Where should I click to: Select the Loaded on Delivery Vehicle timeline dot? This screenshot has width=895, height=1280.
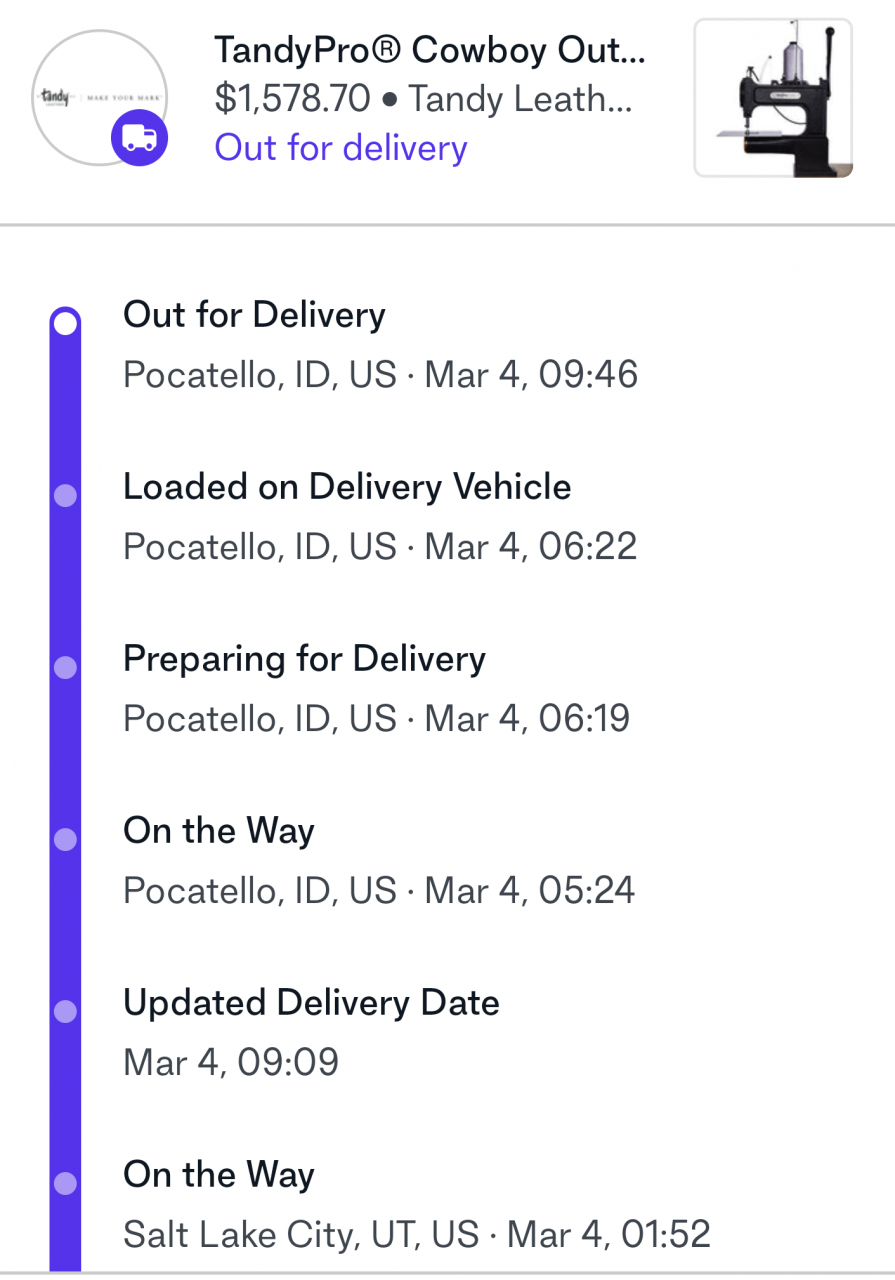point(65,495)
